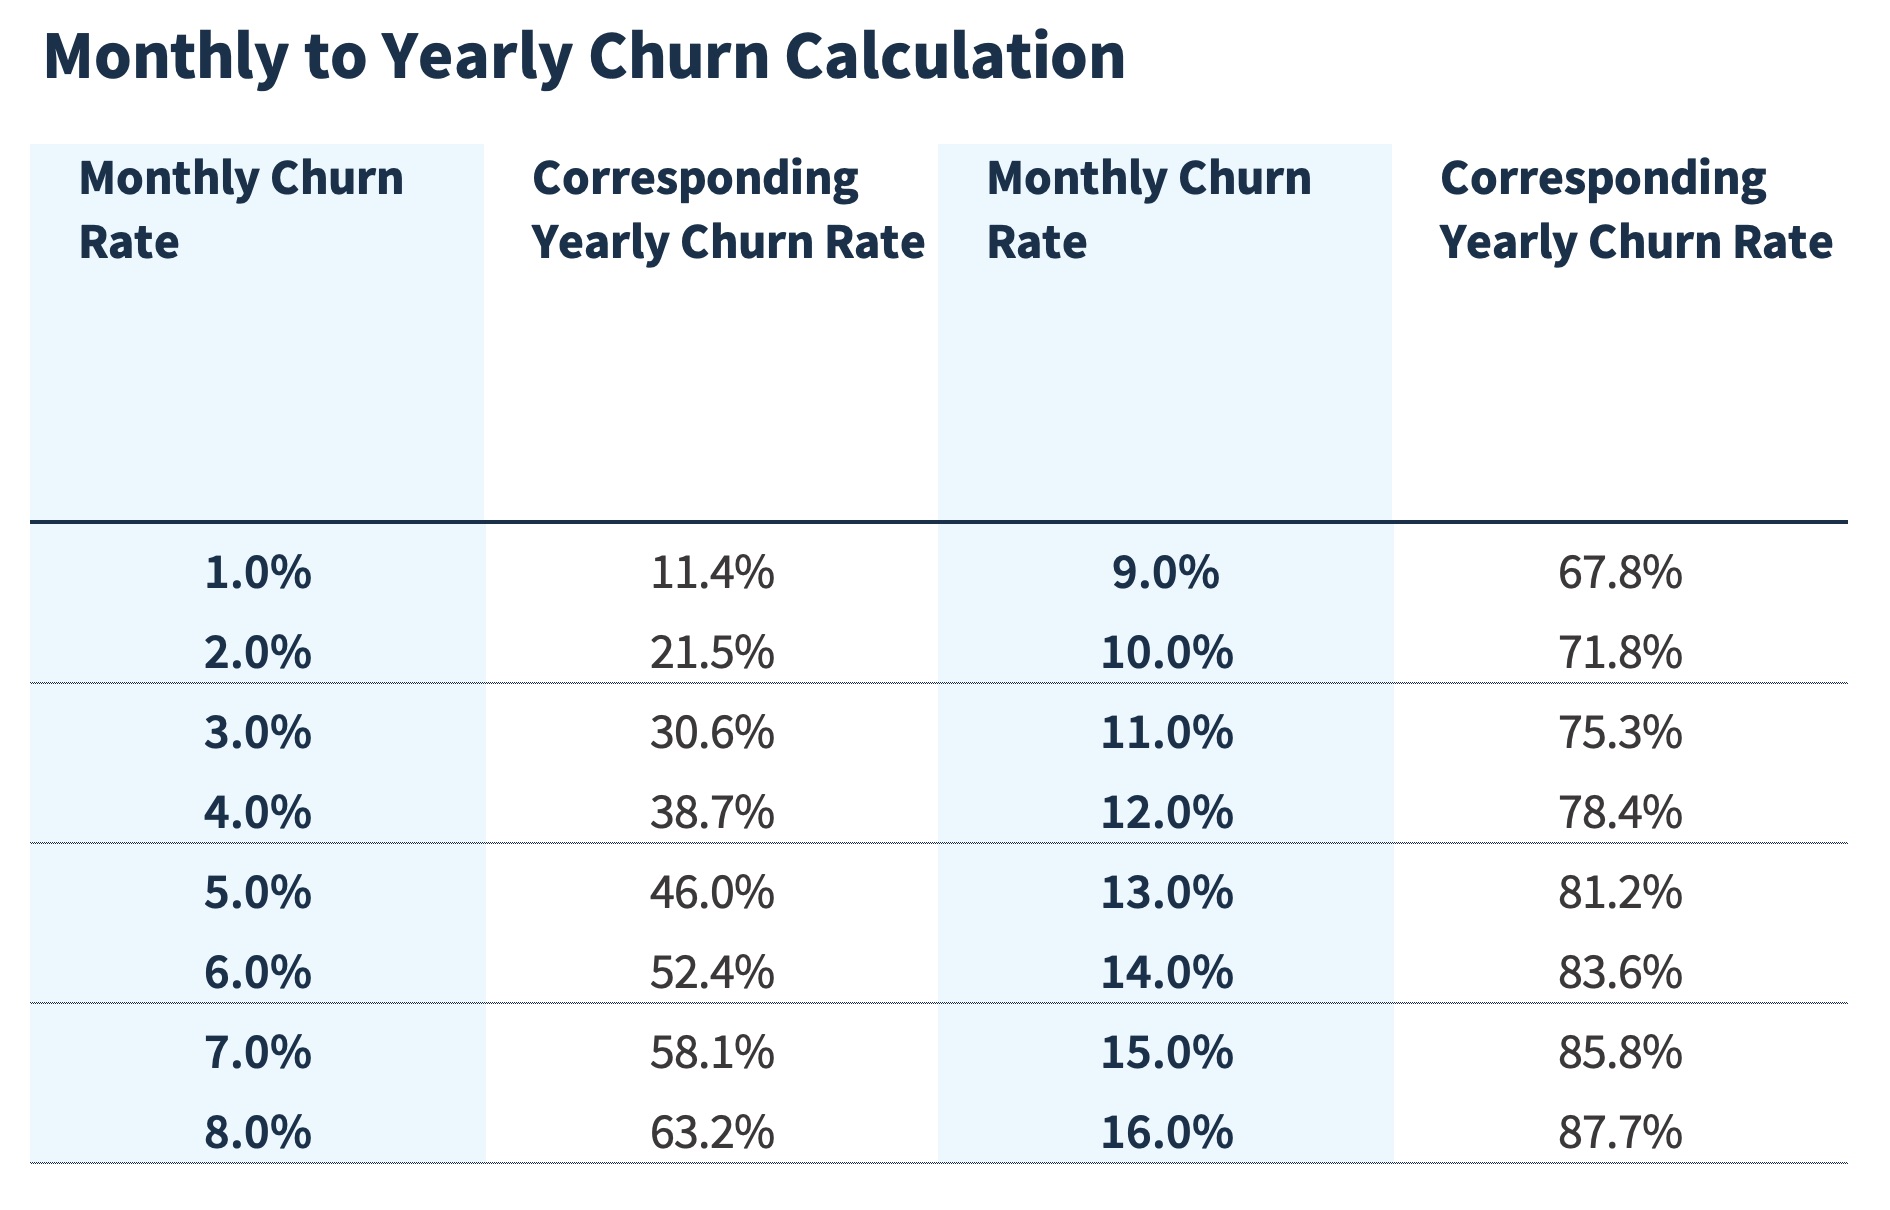Select the 10.0% monthly churn rate
The width and height of the screenshot is (1890, 1210).
(x=1166, y=653)
